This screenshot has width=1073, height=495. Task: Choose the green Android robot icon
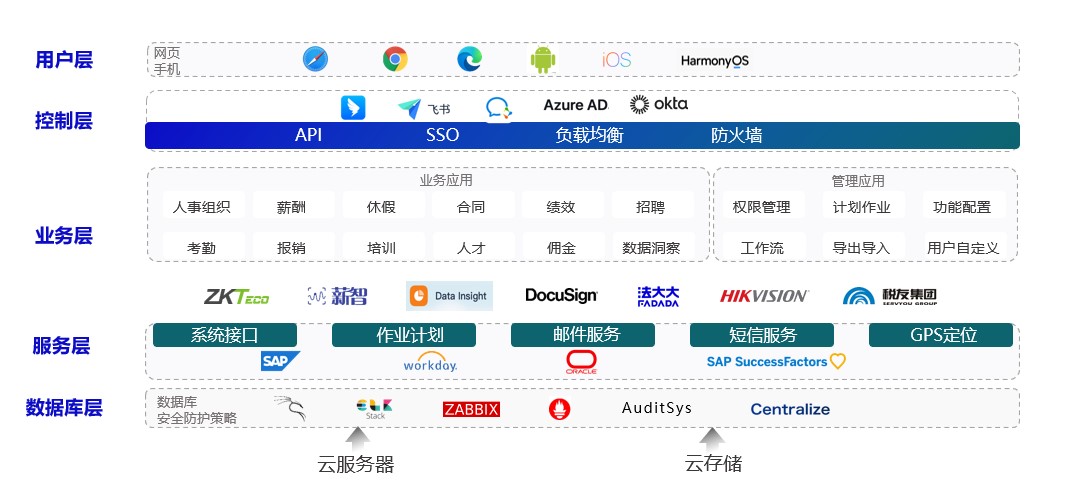[x=542, y=60]
